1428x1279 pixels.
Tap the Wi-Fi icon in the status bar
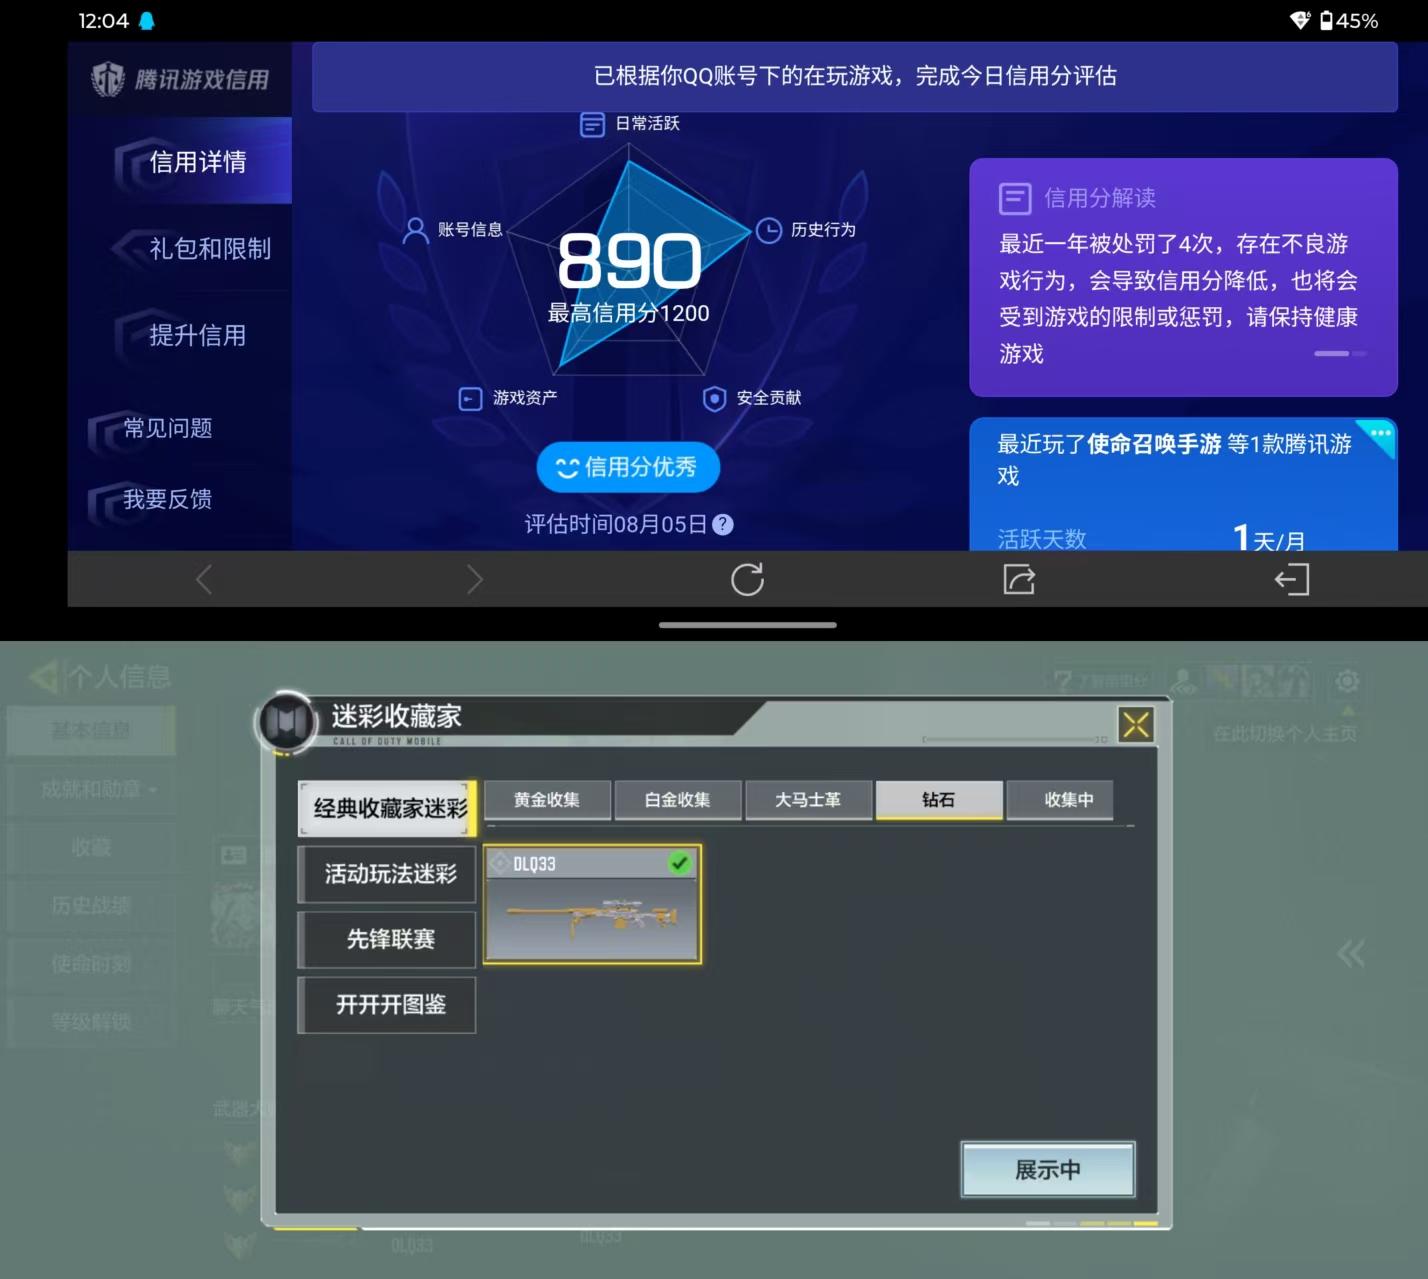(1300, 20)
